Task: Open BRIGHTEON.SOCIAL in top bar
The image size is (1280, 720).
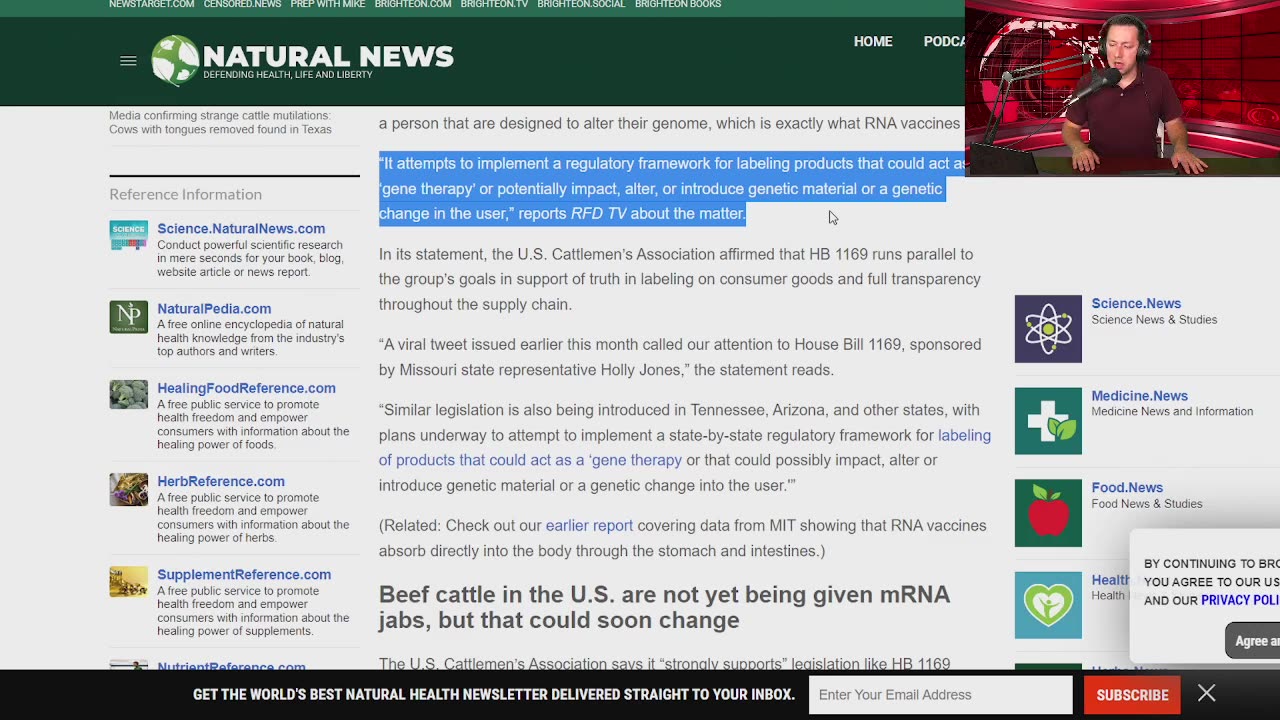Action: (x=581, y=4)
